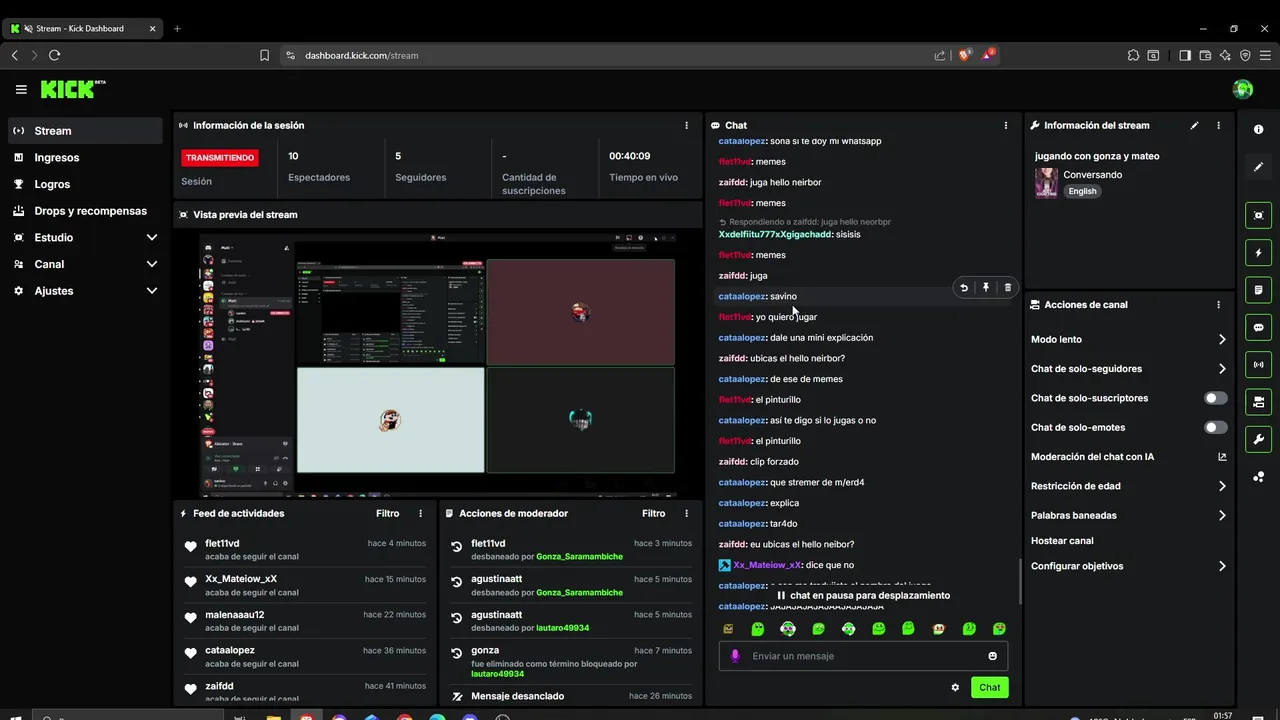
Task: Go to Logros in left sidebar
Action: coord(85,184)
